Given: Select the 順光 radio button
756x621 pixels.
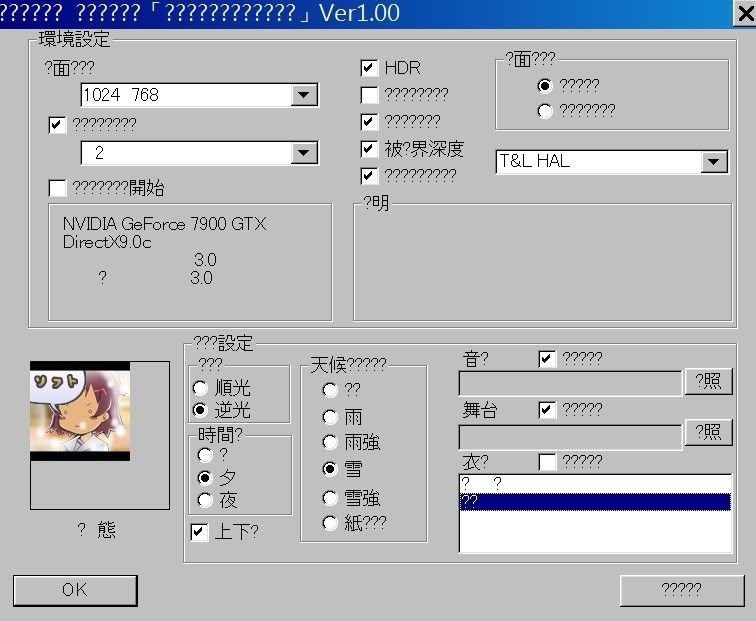Looking at the screenshot, I should pos(201,388).
